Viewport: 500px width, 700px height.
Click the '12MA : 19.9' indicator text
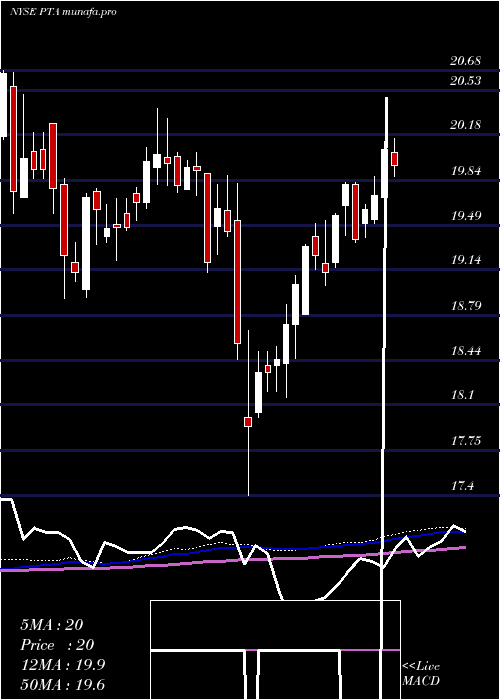[63, 665]
